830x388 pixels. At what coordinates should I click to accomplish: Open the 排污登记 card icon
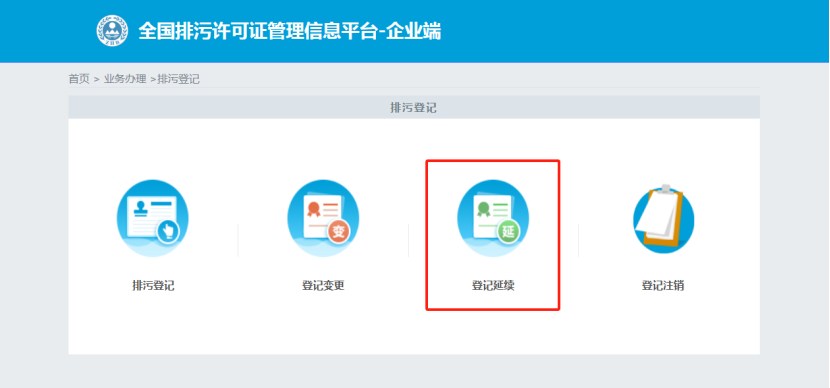pos(152,218)
